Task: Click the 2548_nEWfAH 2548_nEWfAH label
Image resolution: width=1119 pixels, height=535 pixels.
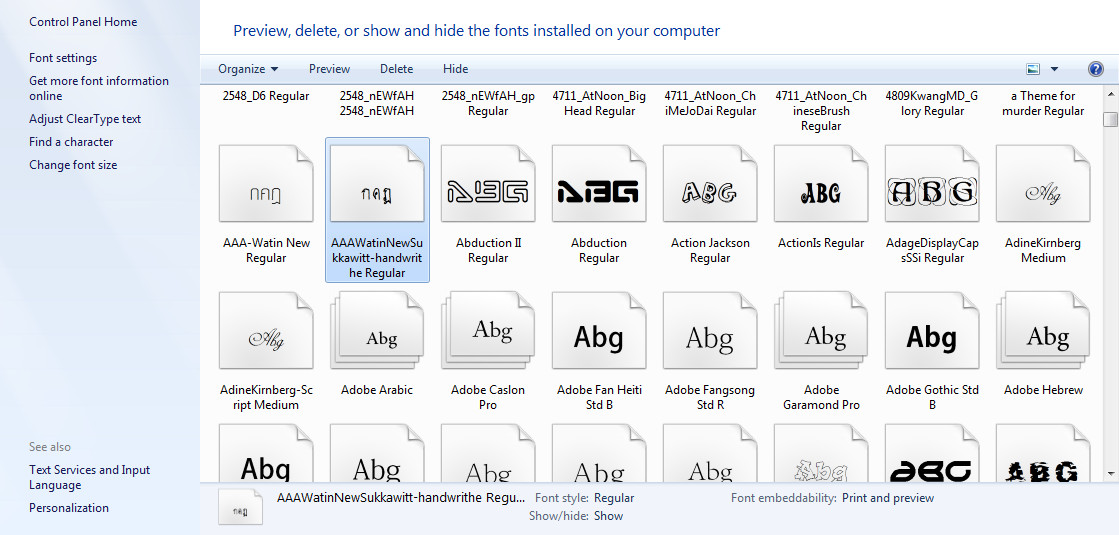Action: pyautogui.click(x=378, y=103)
